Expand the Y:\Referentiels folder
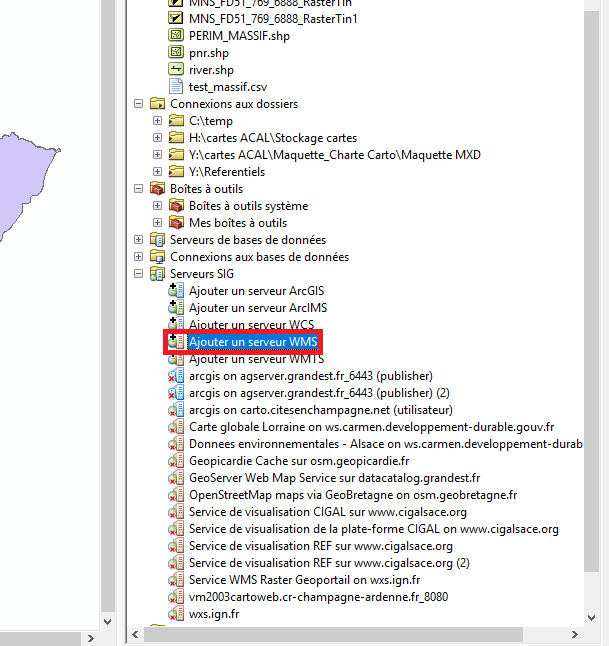Screen dimensions: 609x646 click(157, 171)
